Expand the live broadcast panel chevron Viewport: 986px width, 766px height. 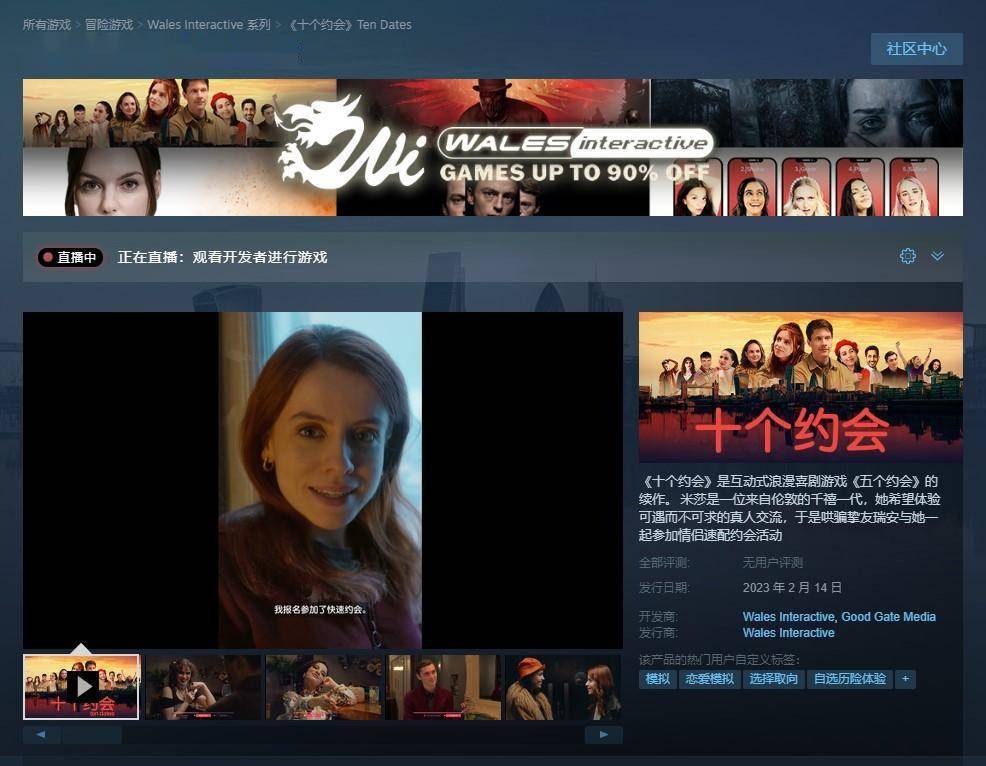937,256
